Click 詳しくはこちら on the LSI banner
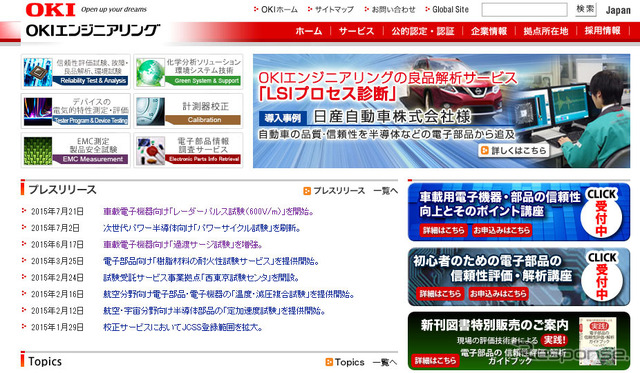 click(x=513, y=151)
